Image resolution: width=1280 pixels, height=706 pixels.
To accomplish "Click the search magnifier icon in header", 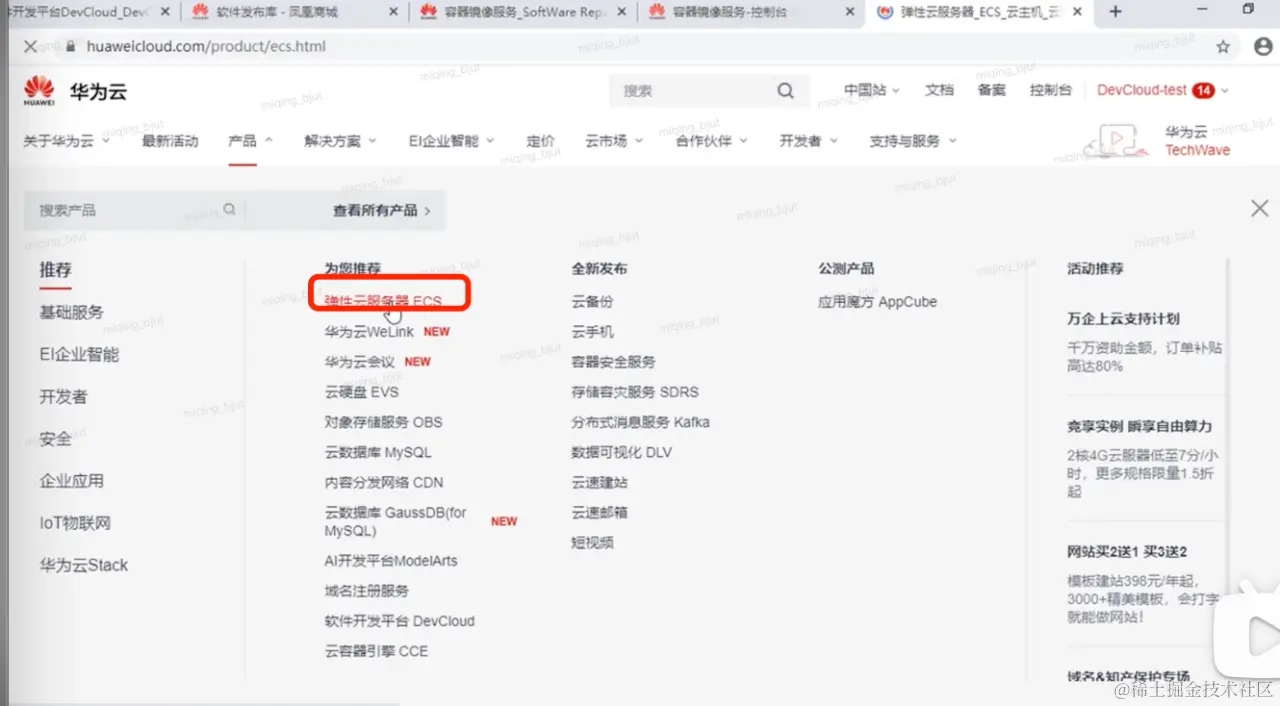I will [785, 91].
